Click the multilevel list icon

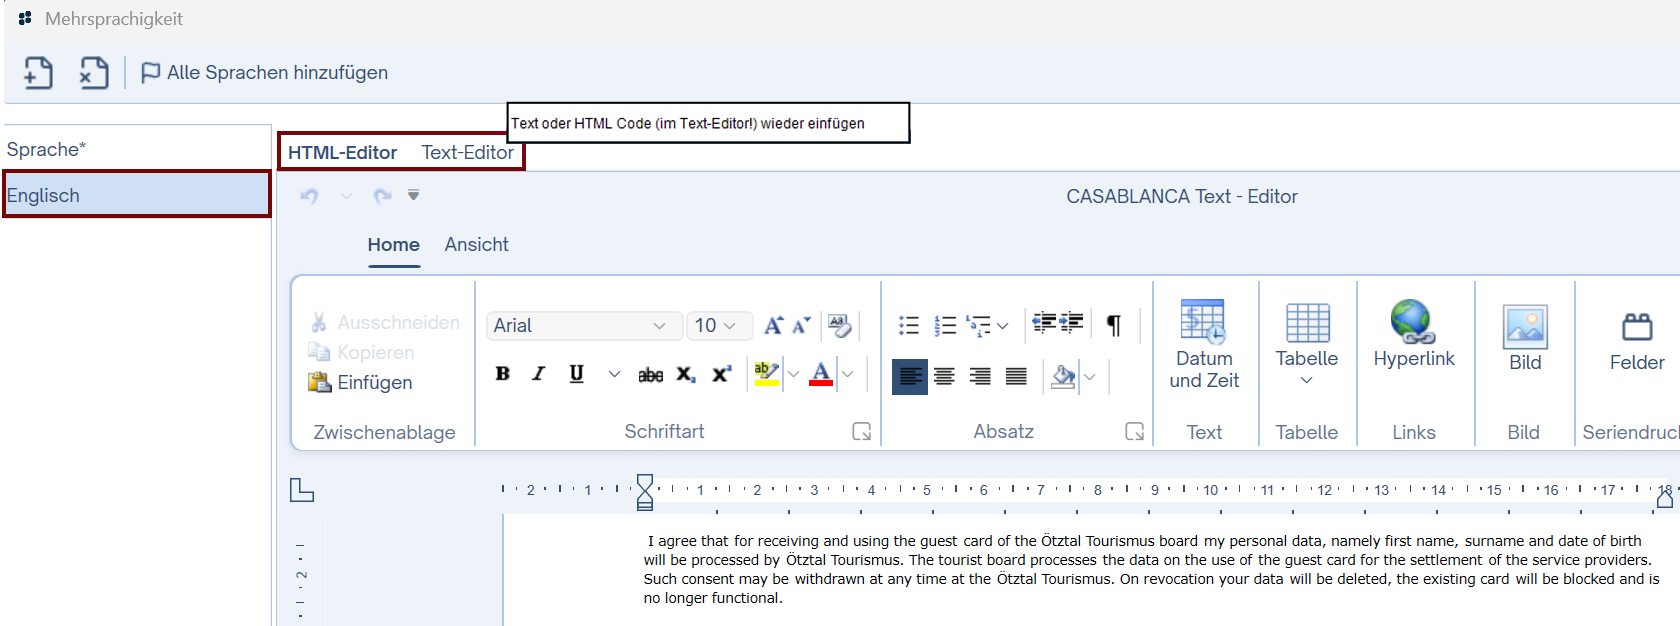coord(979,325)
